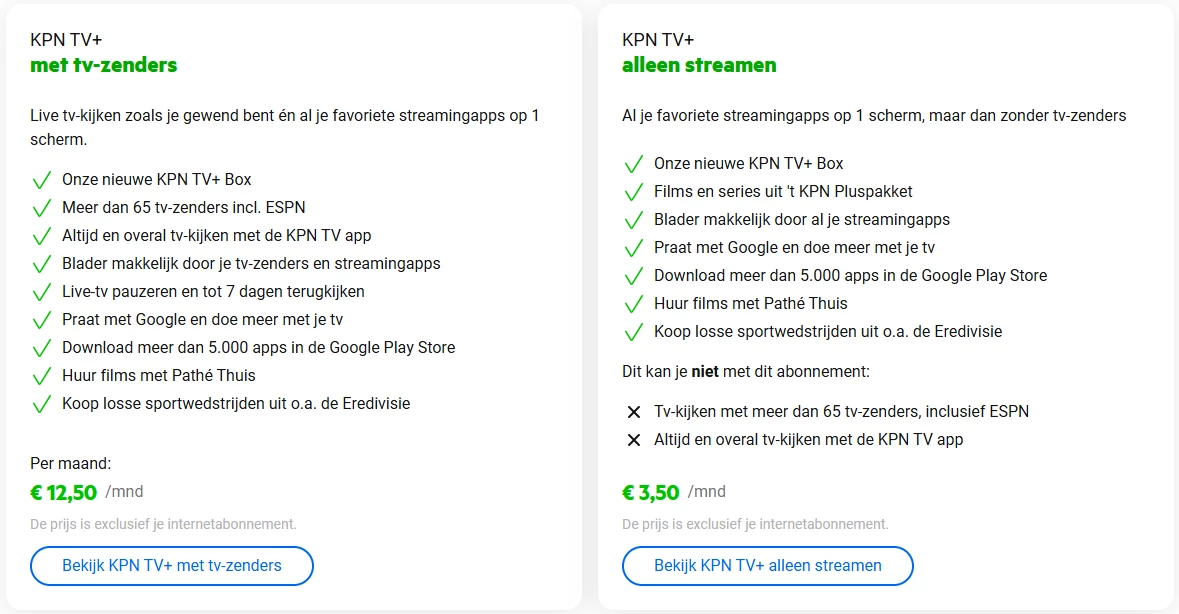Image resolution: width=1179 pixels, height=614 pixels.
Task: Click checkmark next to 'Live-tv pauzeren' feature
Action: pyautogui.click(x=41, y=293)
